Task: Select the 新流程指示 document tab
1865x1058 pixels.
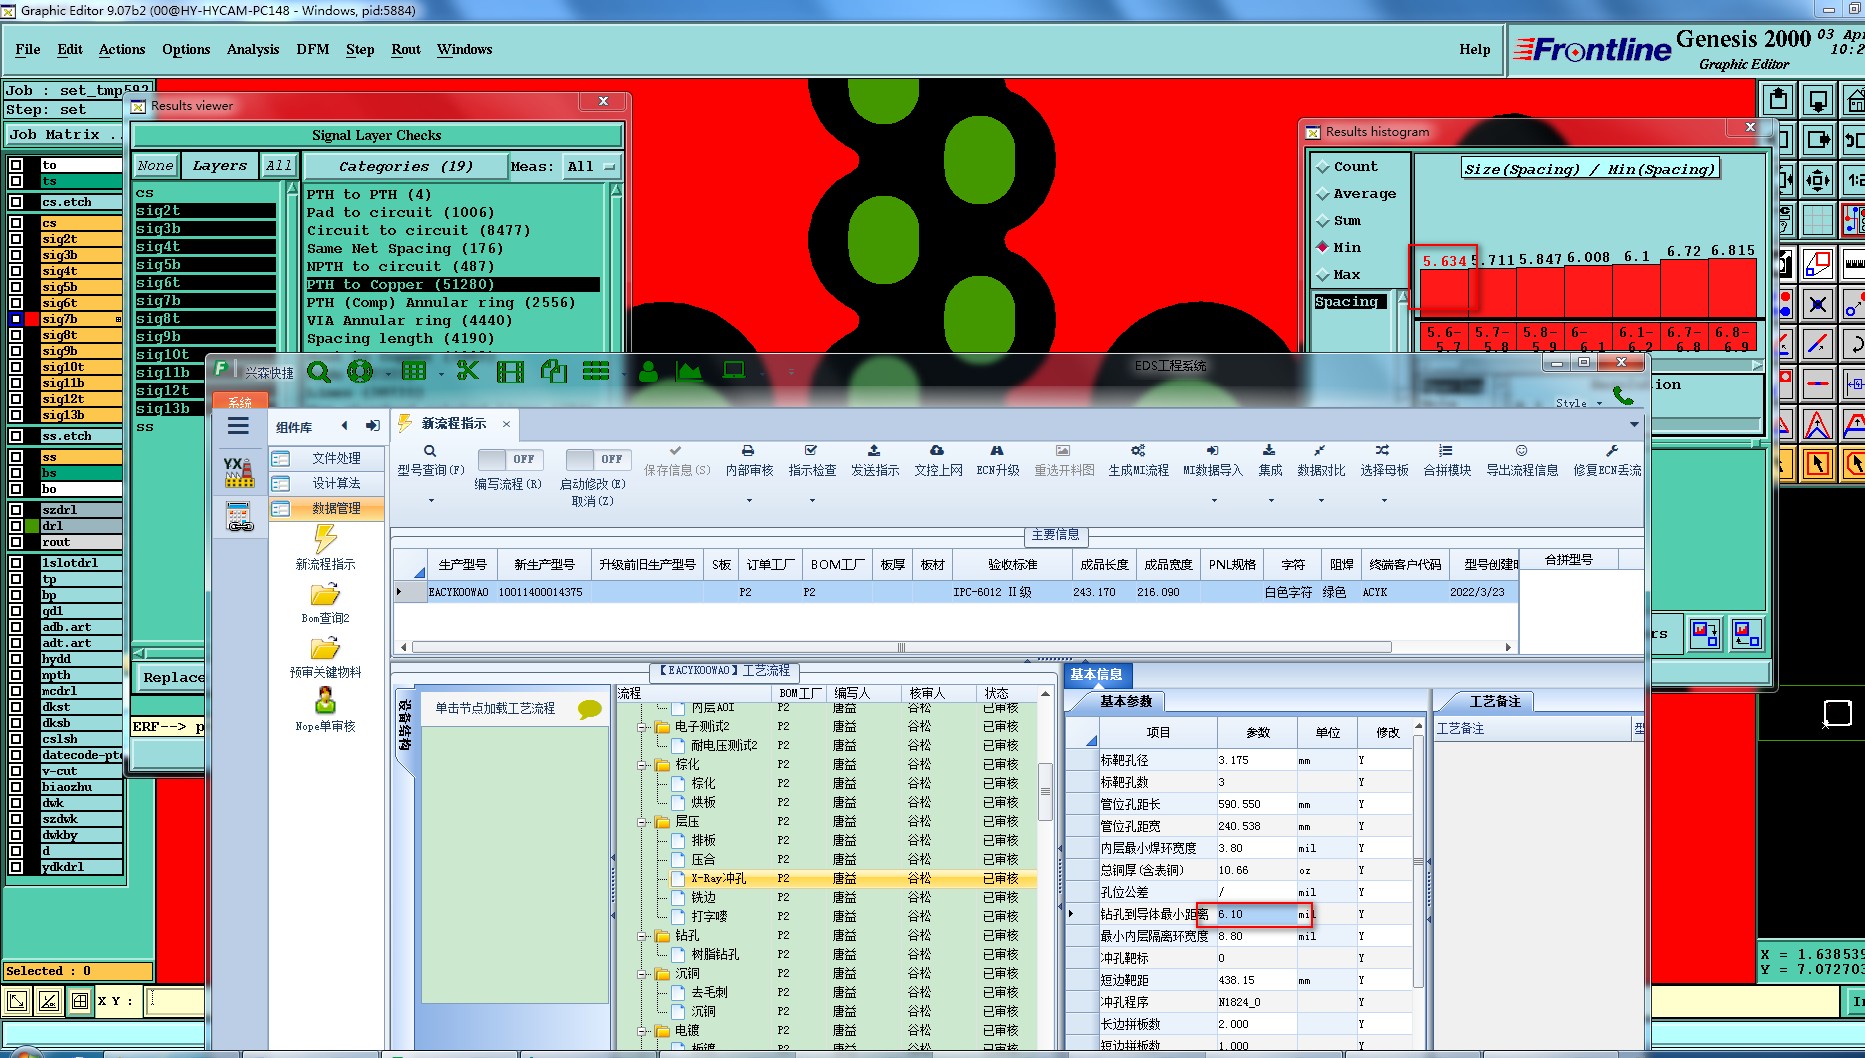Action: [454, 424]
